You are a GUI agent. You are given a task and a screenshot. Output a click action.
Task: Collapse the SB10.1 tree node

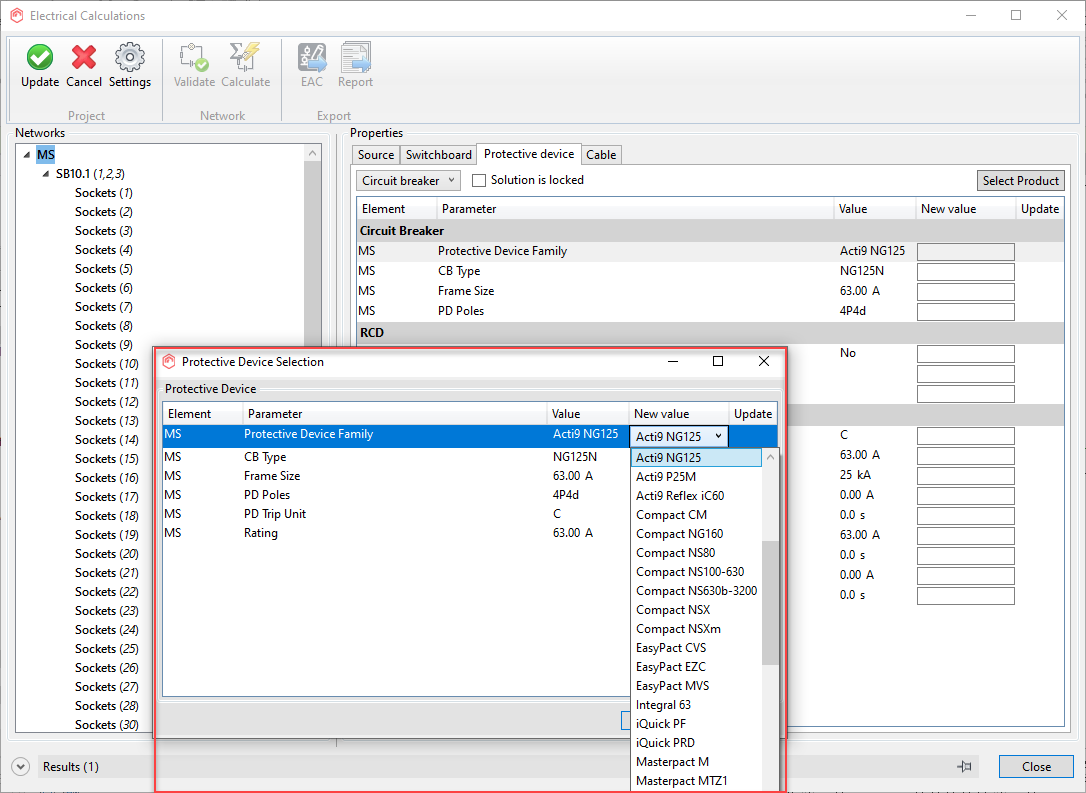46,174
